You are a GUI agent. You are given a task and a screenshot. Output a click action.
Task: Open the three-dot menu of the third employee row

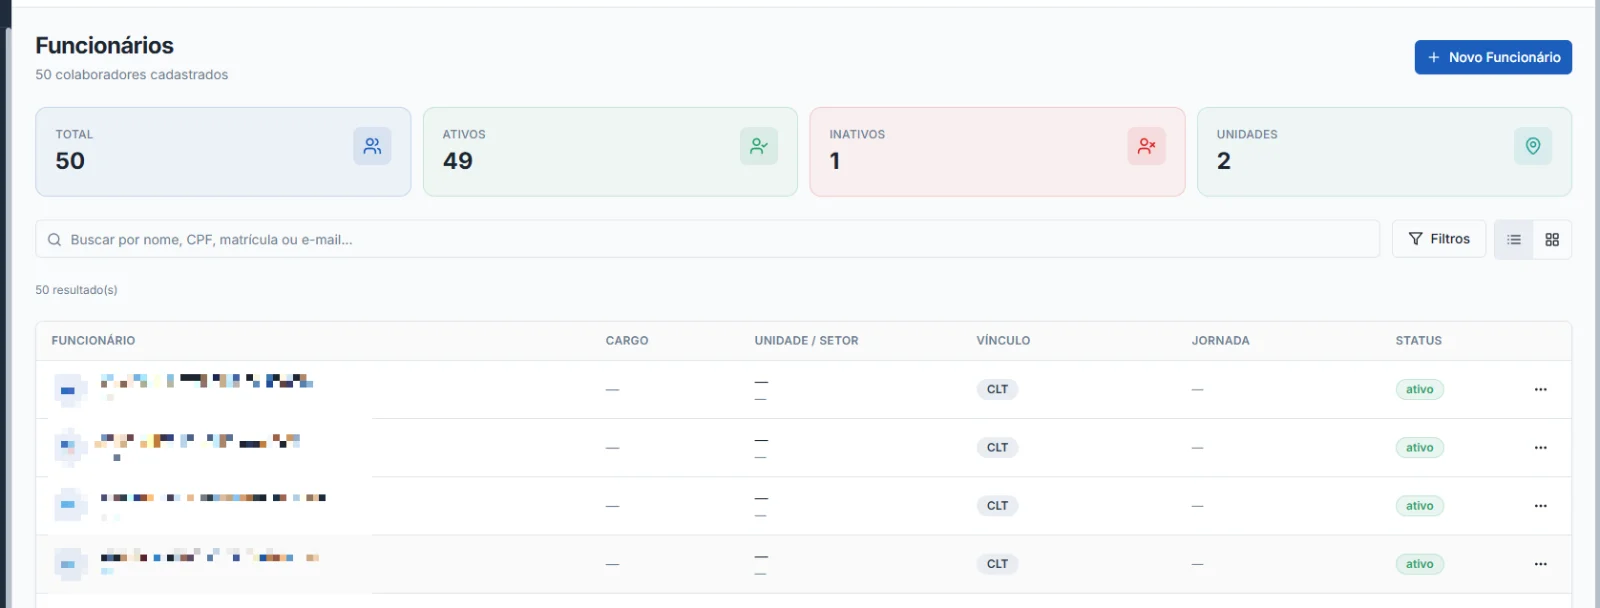click(x=1541, y=506)
